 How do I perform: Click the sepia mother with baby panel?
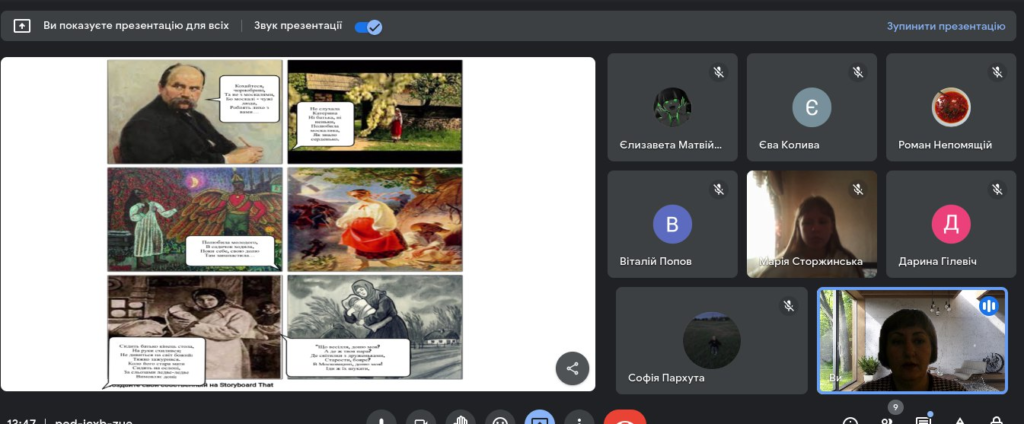[x=195, y=327]
